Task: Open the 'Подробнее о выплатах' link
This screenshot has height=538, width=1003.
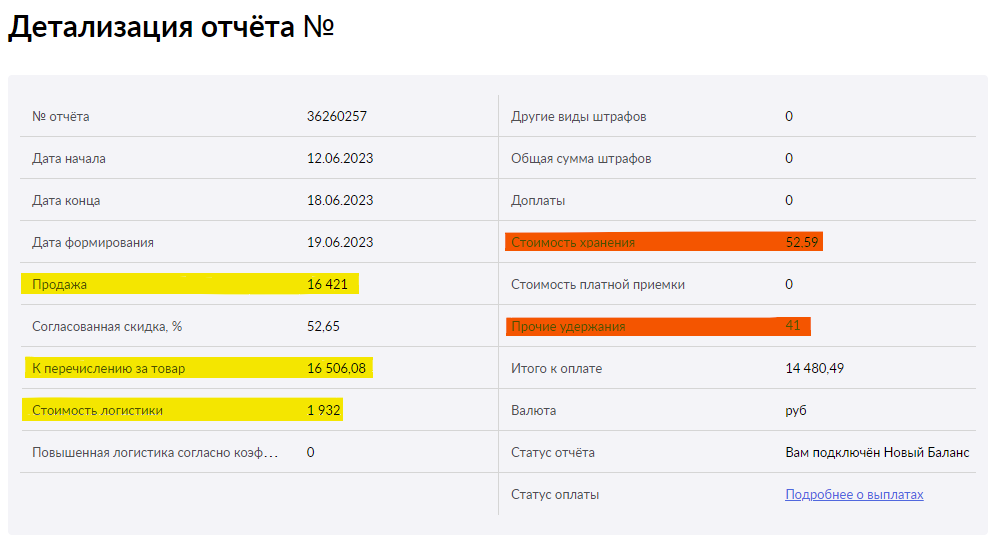Action: (854, 495)
